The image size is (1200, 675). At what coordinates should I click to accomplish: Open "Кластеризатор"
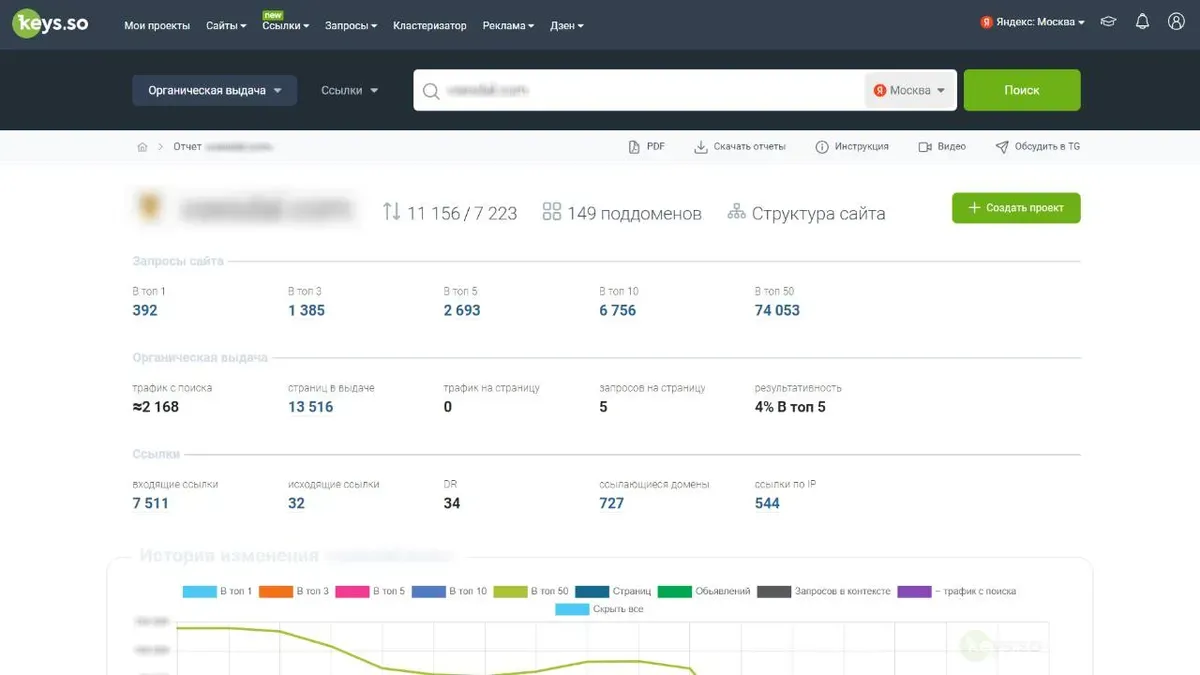(x=430, y=26)
